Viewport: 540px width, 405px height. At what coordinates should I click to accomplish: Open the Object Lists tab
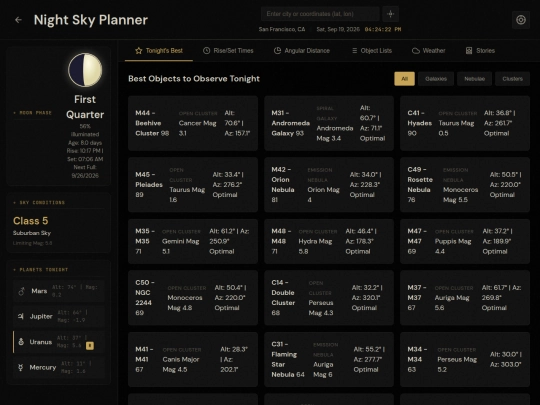(x=372, y=51)
